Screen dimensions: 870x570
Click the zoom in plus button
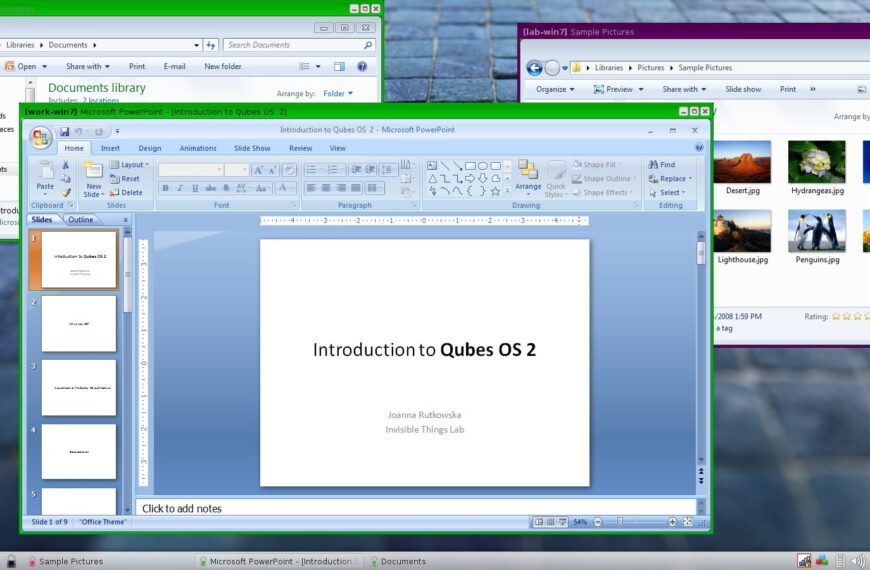click(672, 522)
